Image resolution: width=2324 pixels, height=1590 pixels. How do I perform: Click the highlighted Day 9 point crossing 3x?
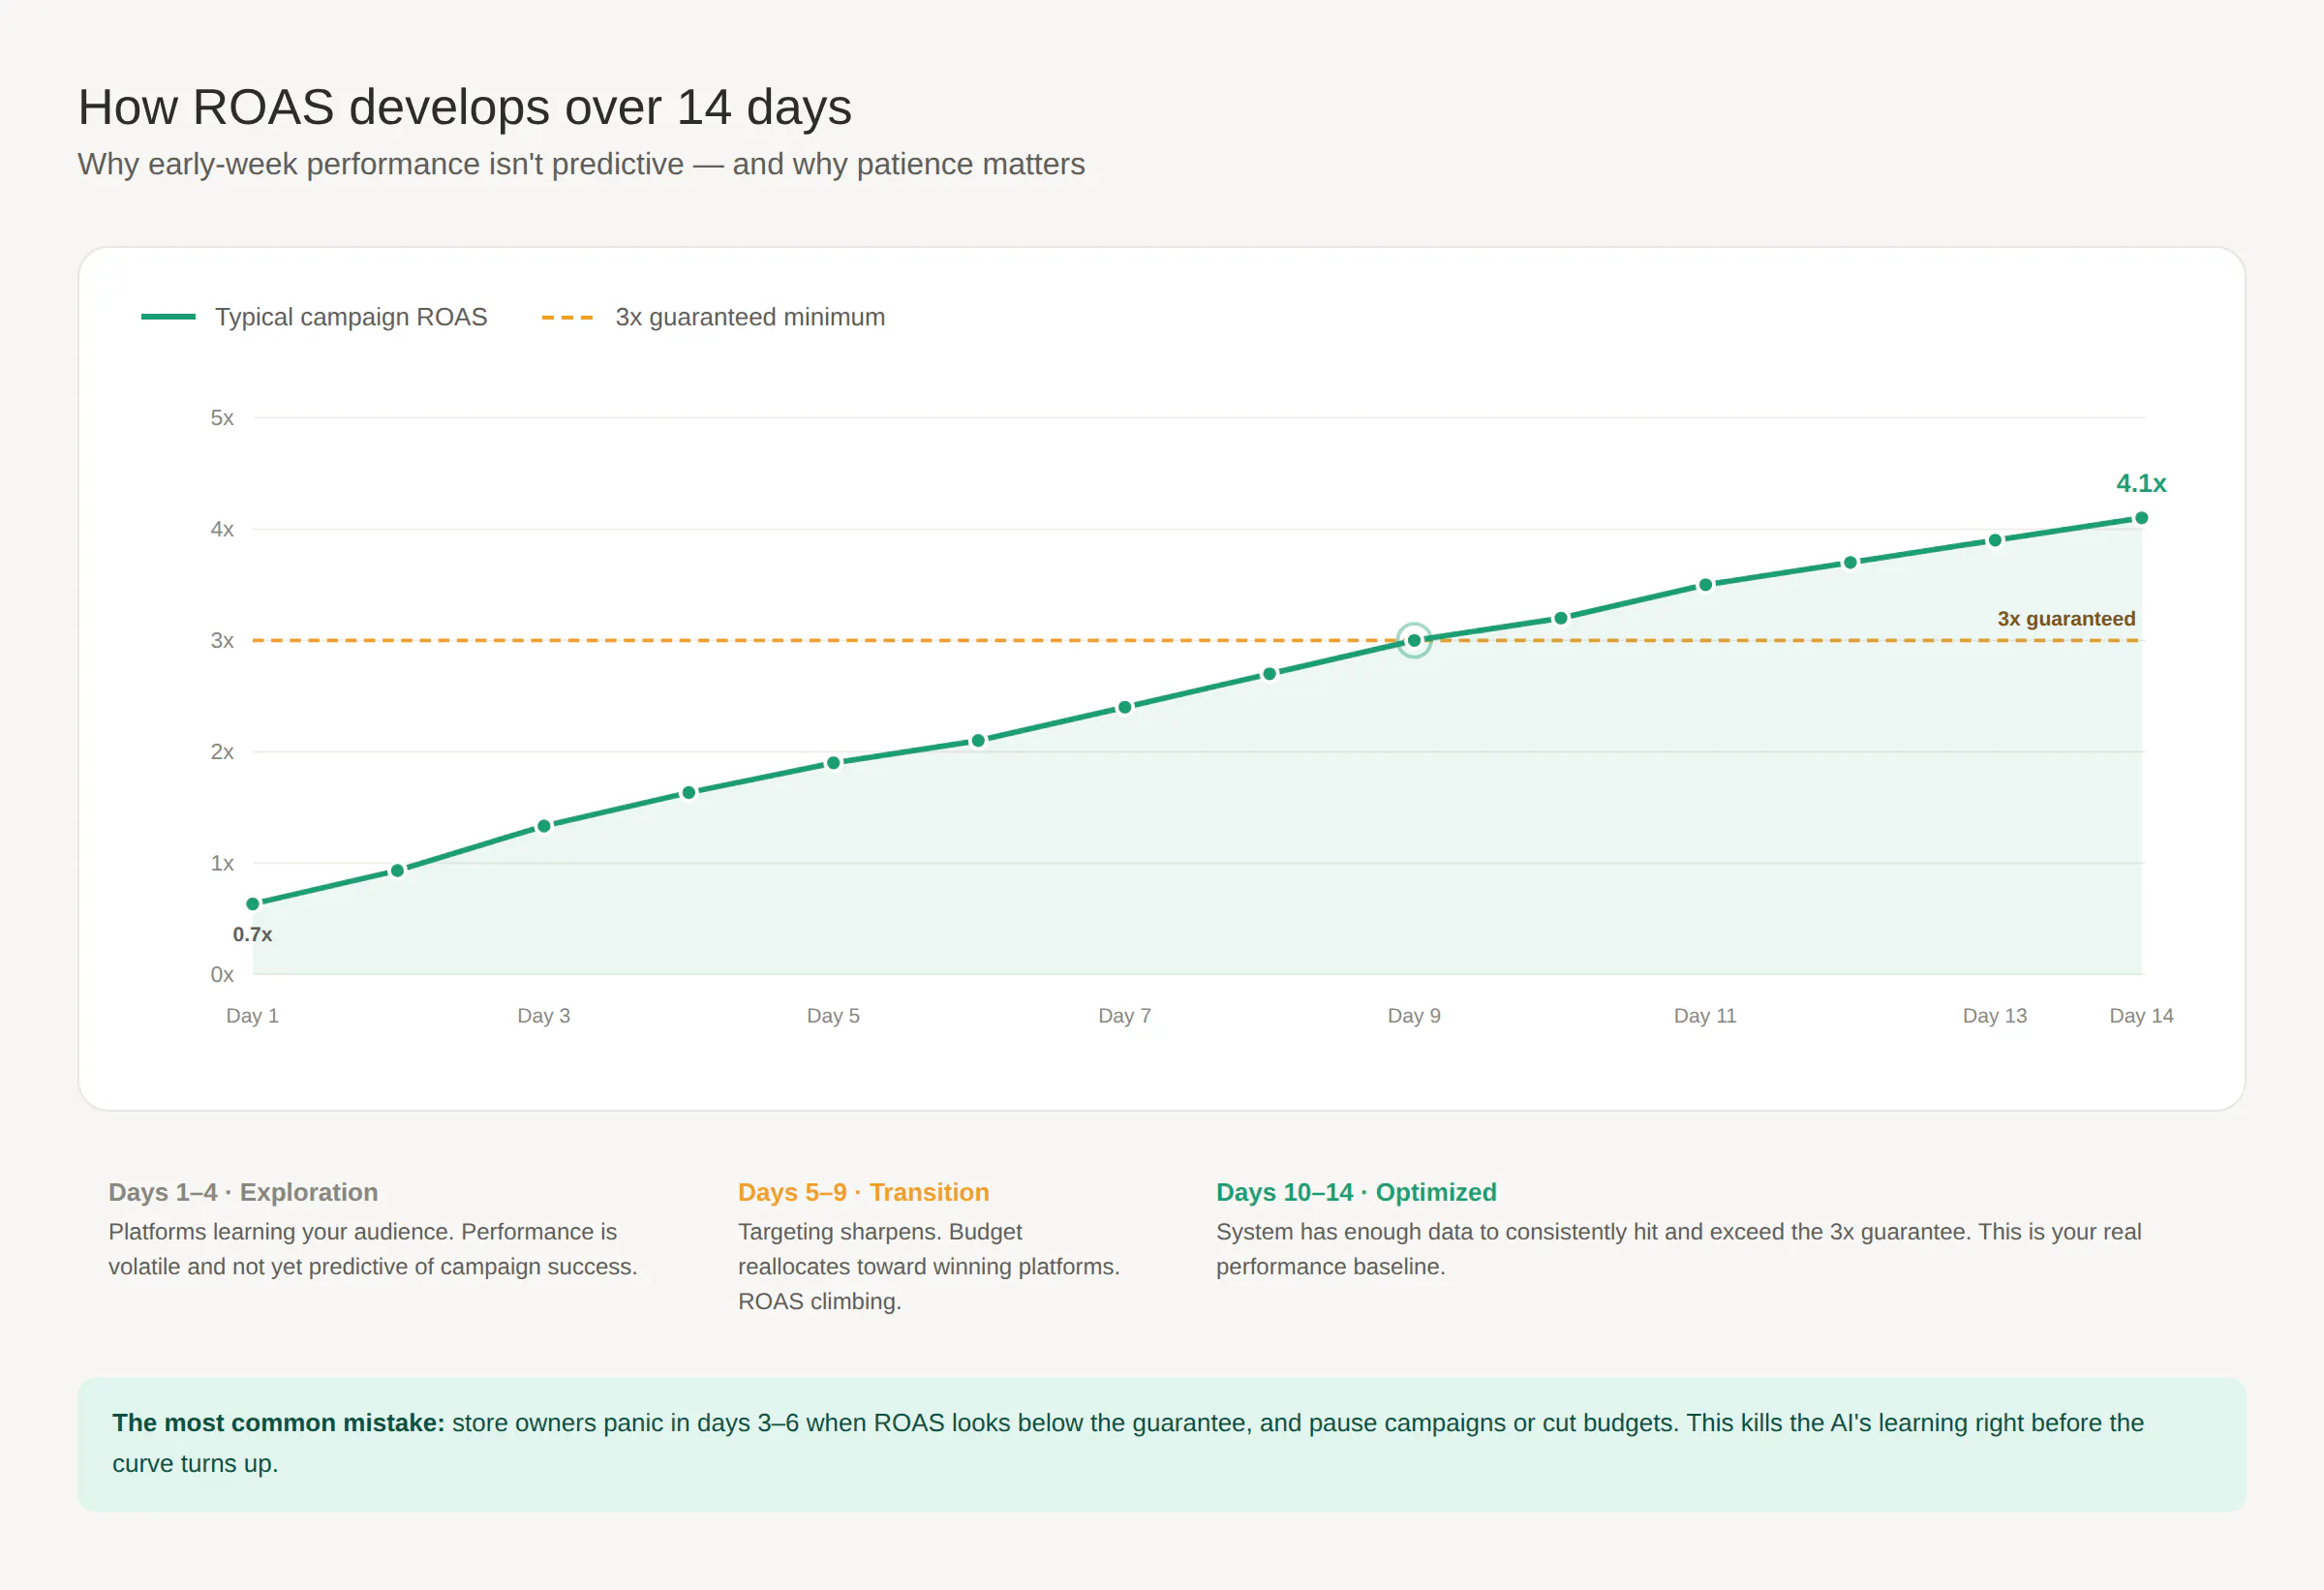(x=1414, y=640)
